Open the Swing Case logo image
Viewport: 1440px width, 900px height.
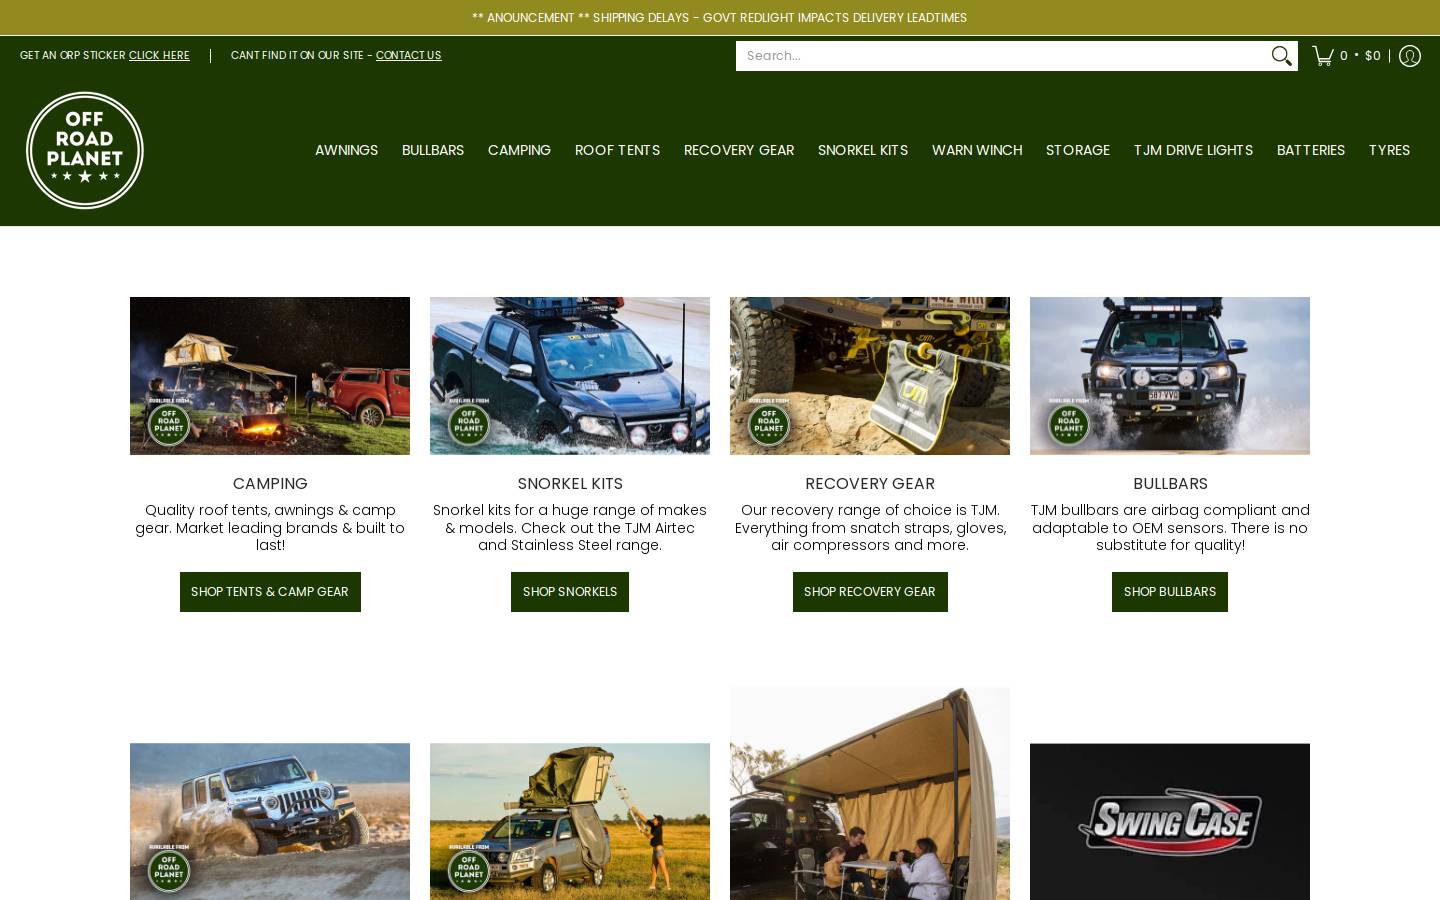[x=1170, y=821]
